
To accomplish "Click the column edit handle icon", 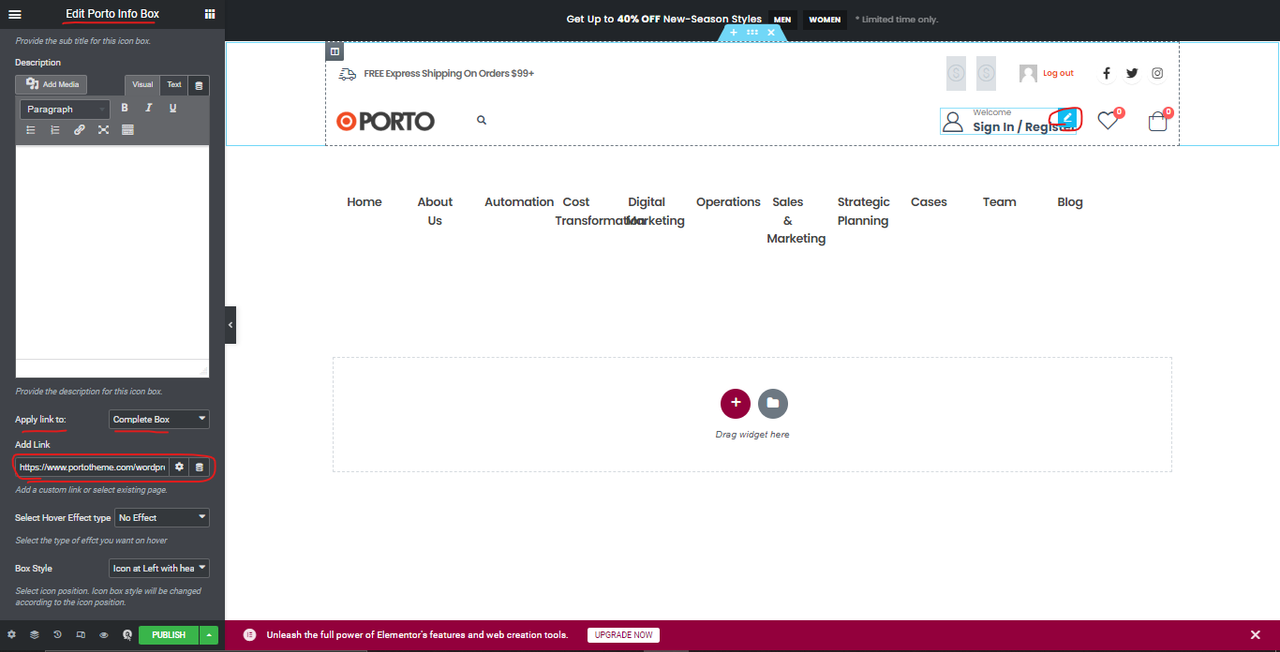I will click(x=335, y=51).
